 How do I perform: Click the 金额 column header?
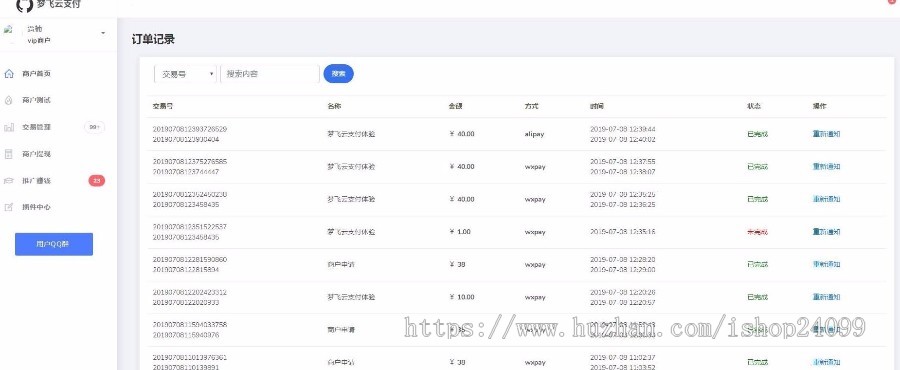[456, 107]
